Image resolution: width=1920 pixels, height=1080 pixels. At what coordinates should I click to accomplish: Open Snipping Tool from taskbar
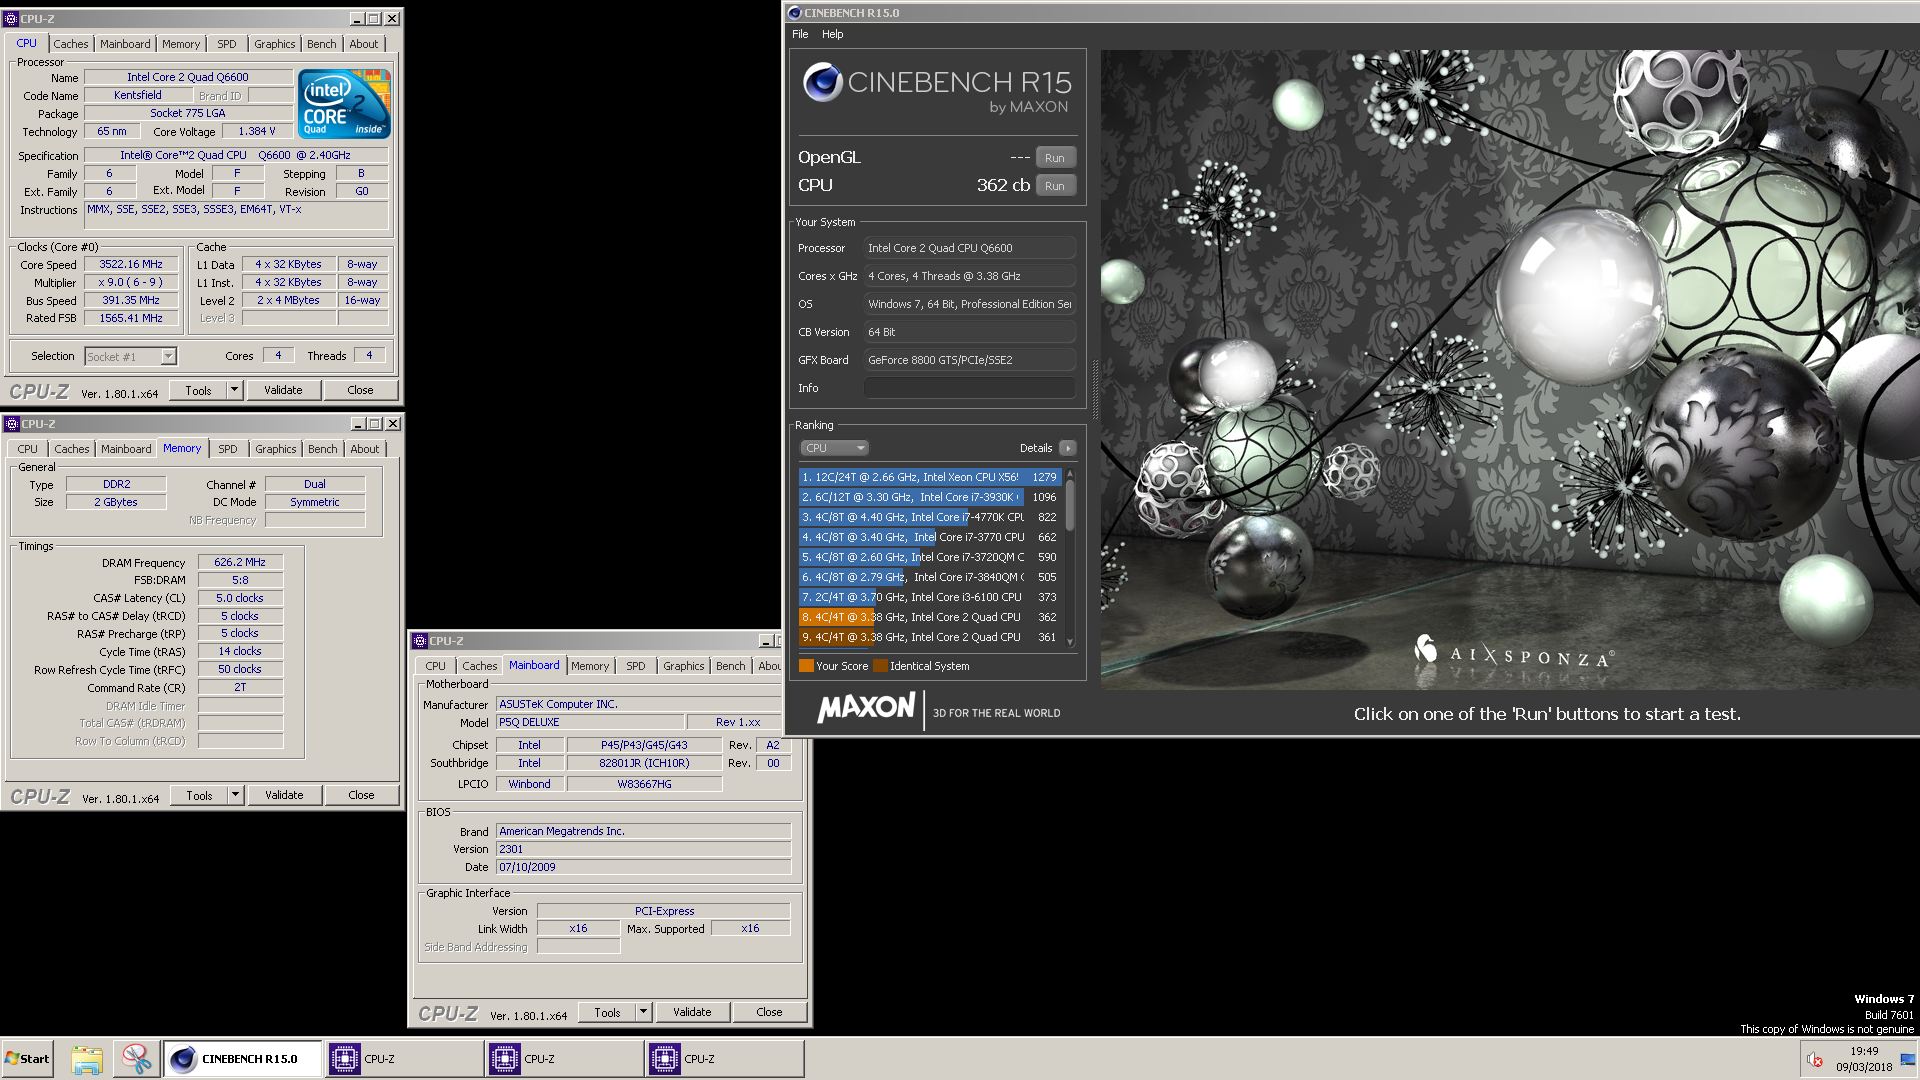135,1059
